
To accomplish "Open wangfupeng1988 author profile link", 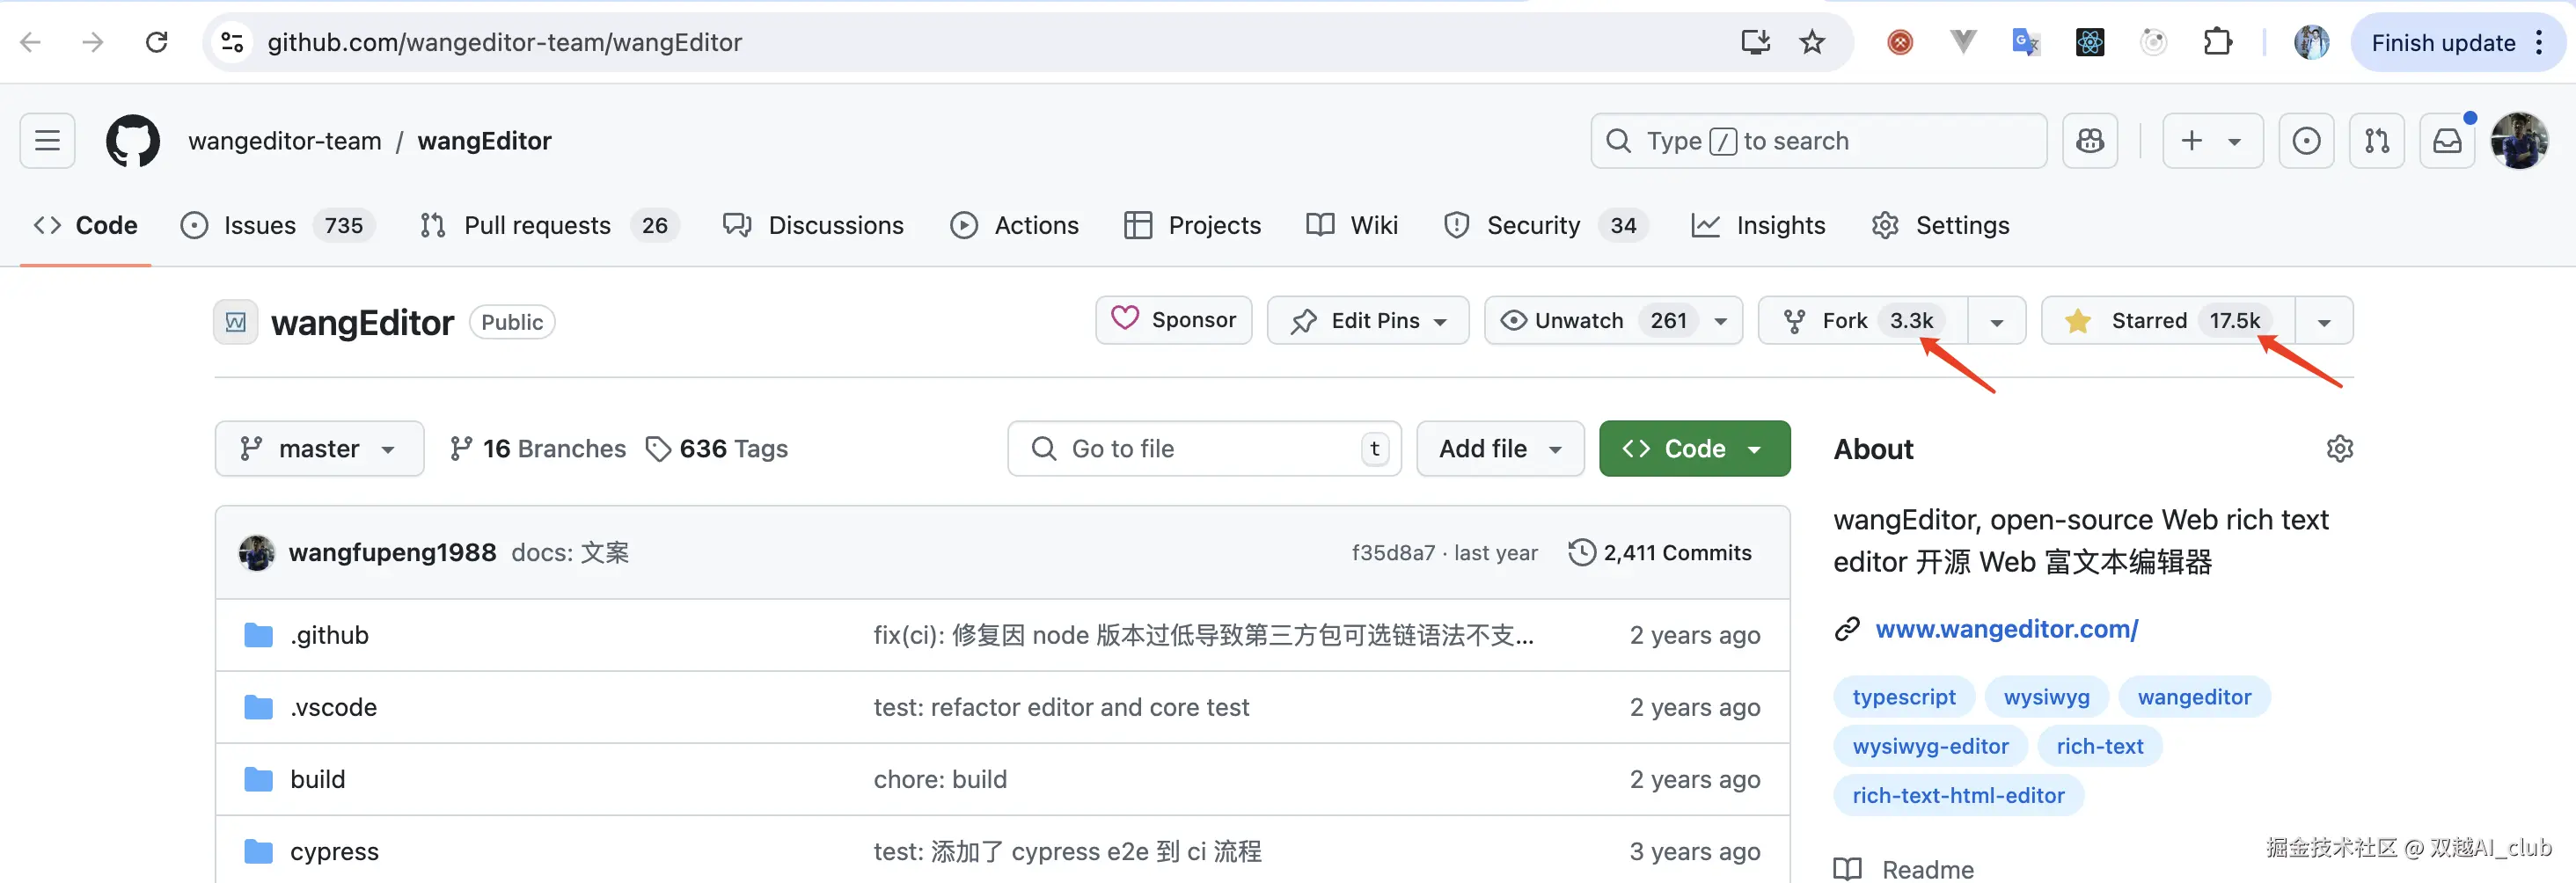I will click(392, 552).
